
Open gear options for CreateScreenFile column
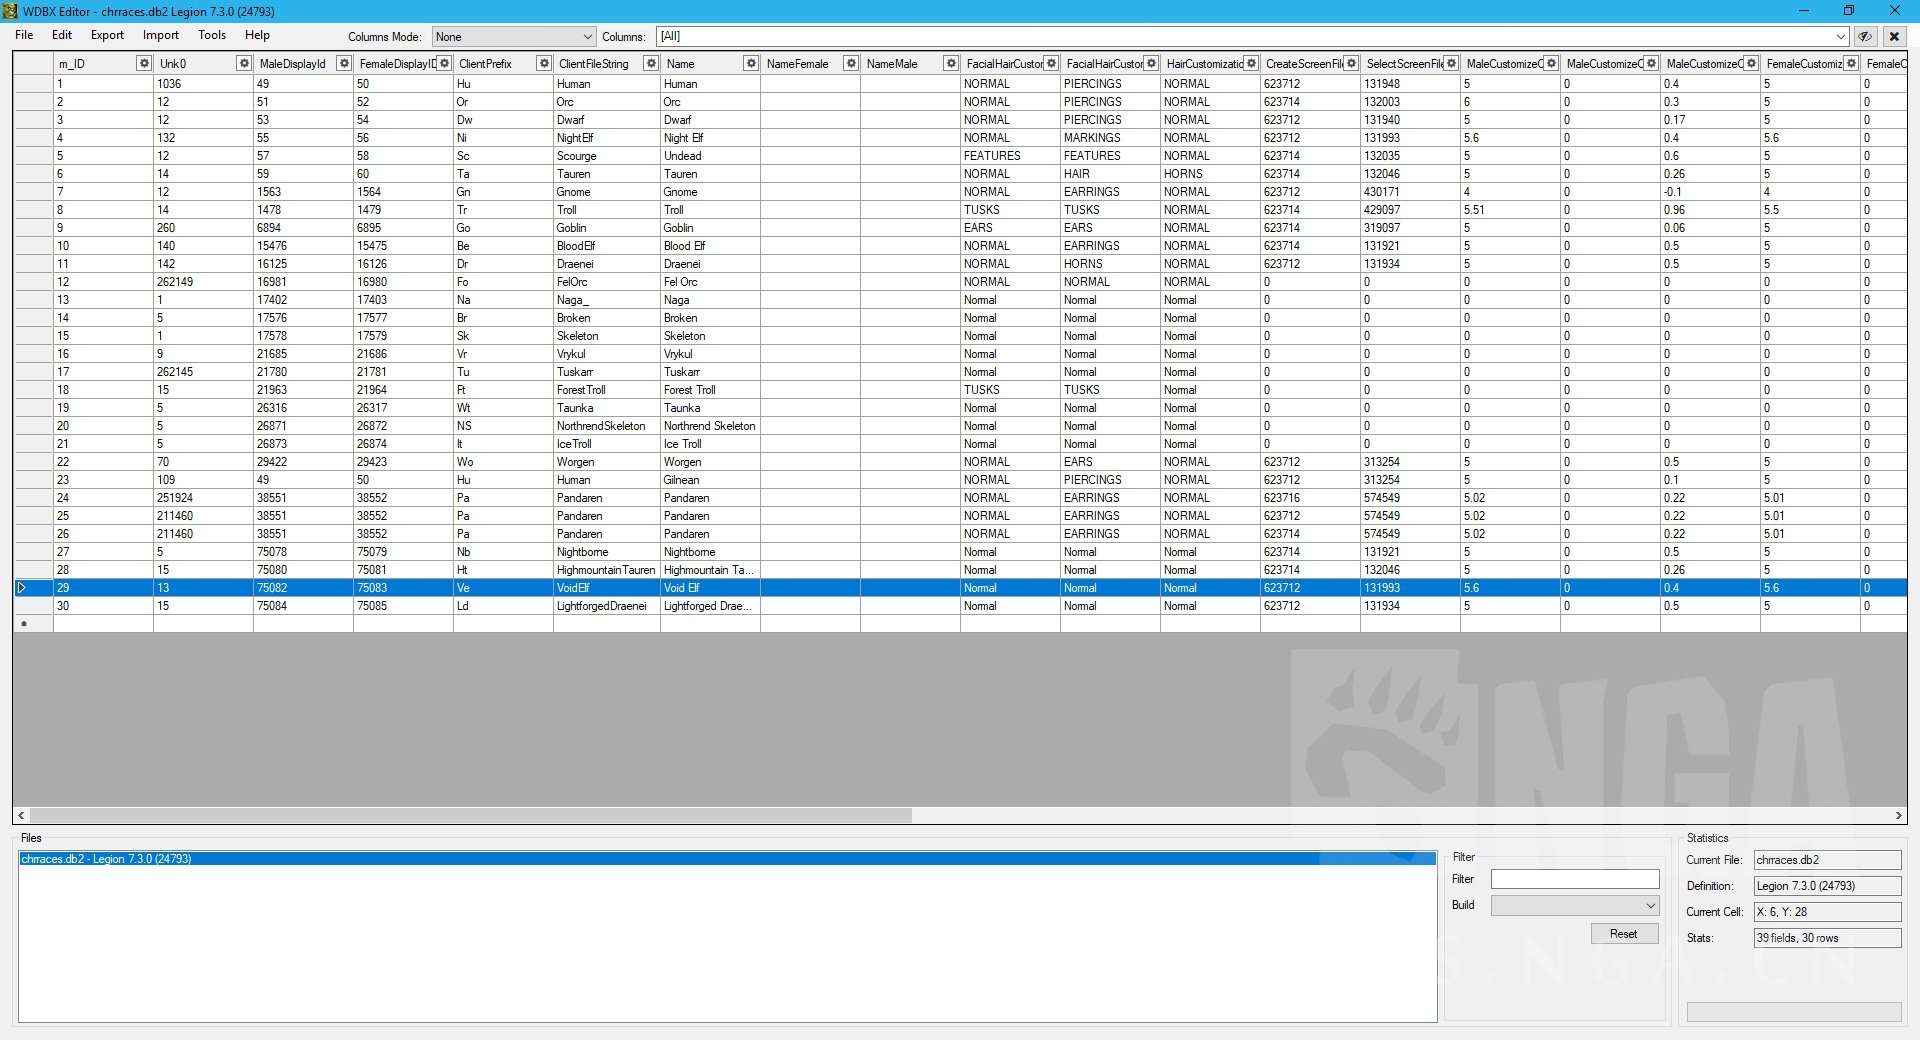[x=1350, y=63]
